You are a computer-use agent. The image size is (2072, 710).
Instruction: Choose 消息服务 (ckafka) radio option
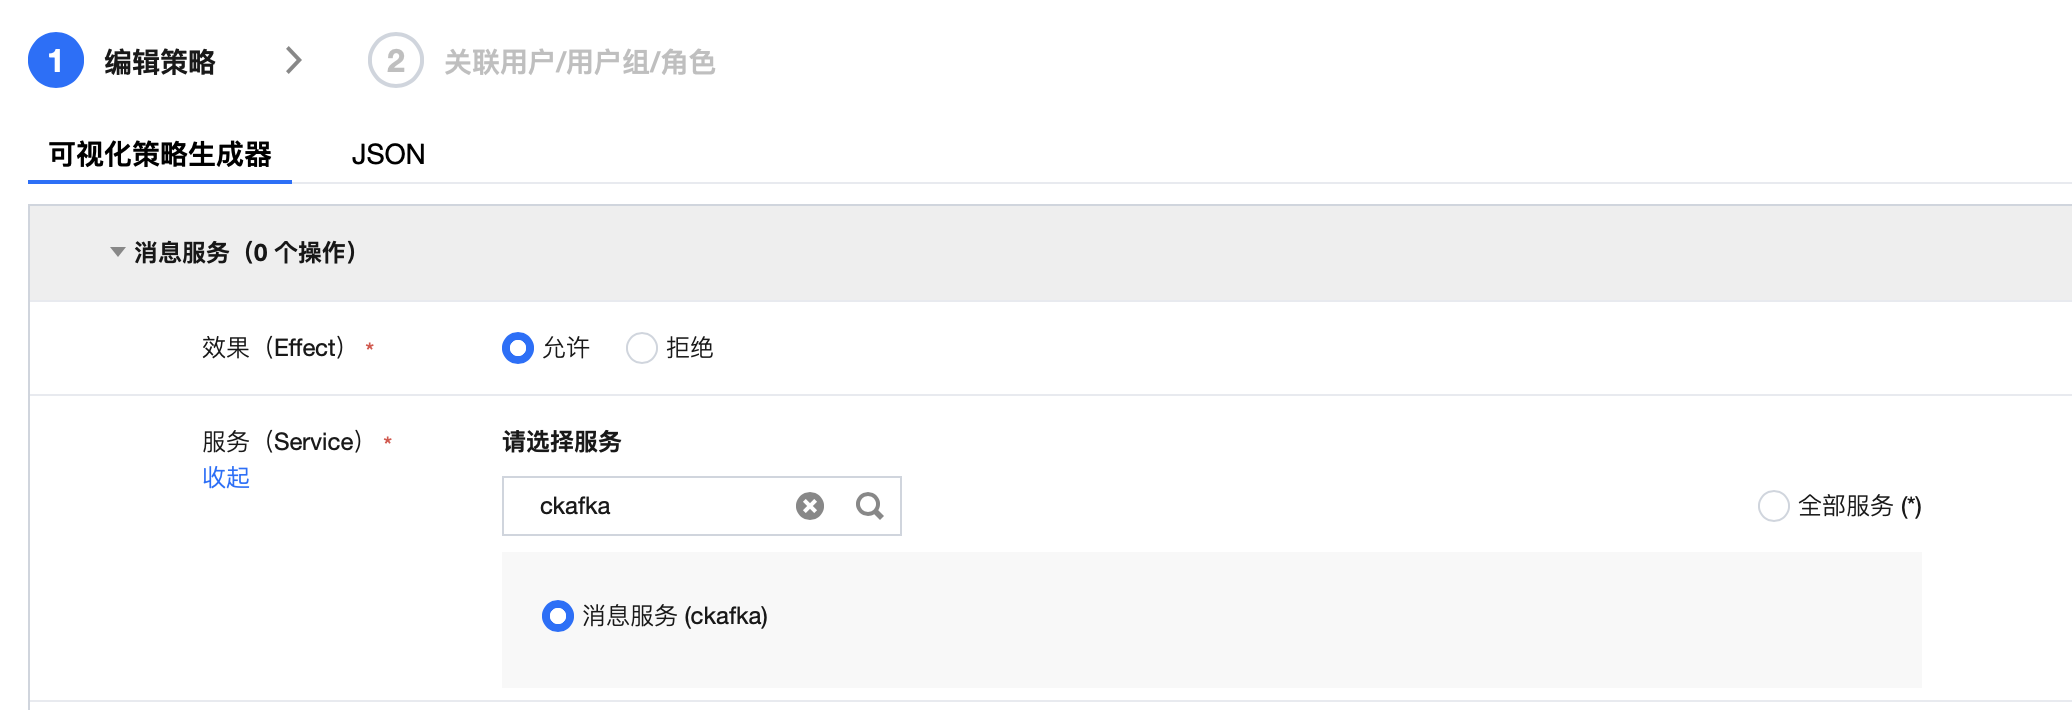557,616
